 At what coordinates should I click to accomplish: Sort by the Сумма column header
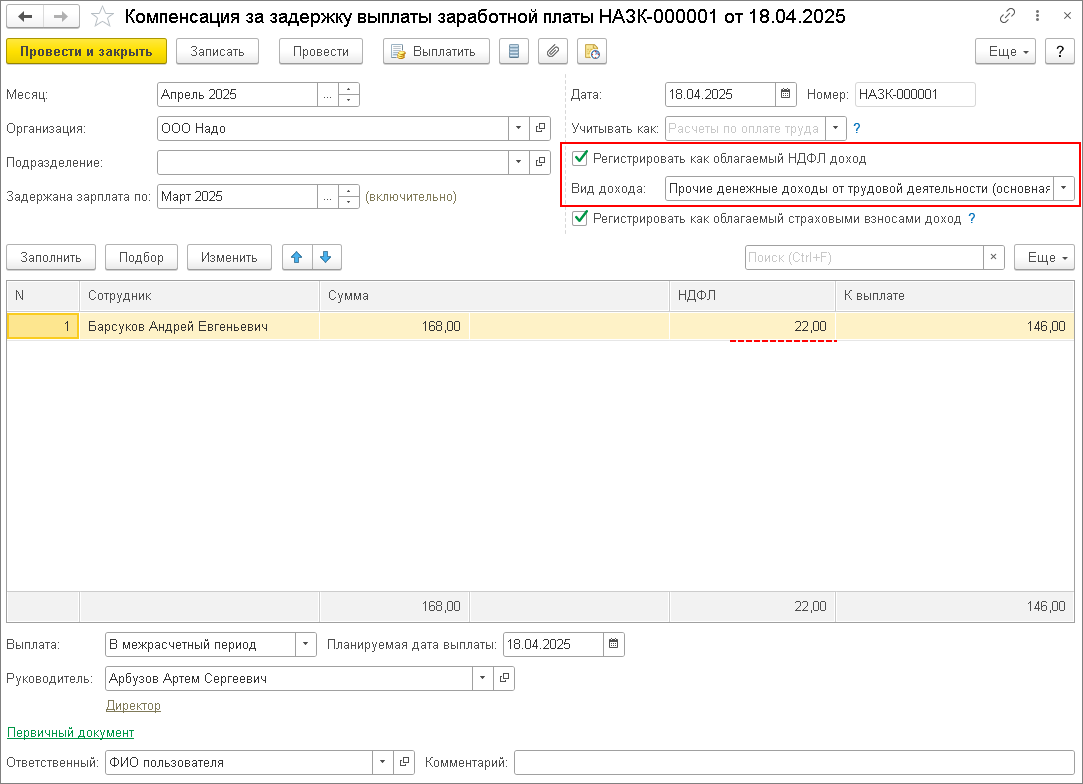pyautogui.click(x=494, y=295)
